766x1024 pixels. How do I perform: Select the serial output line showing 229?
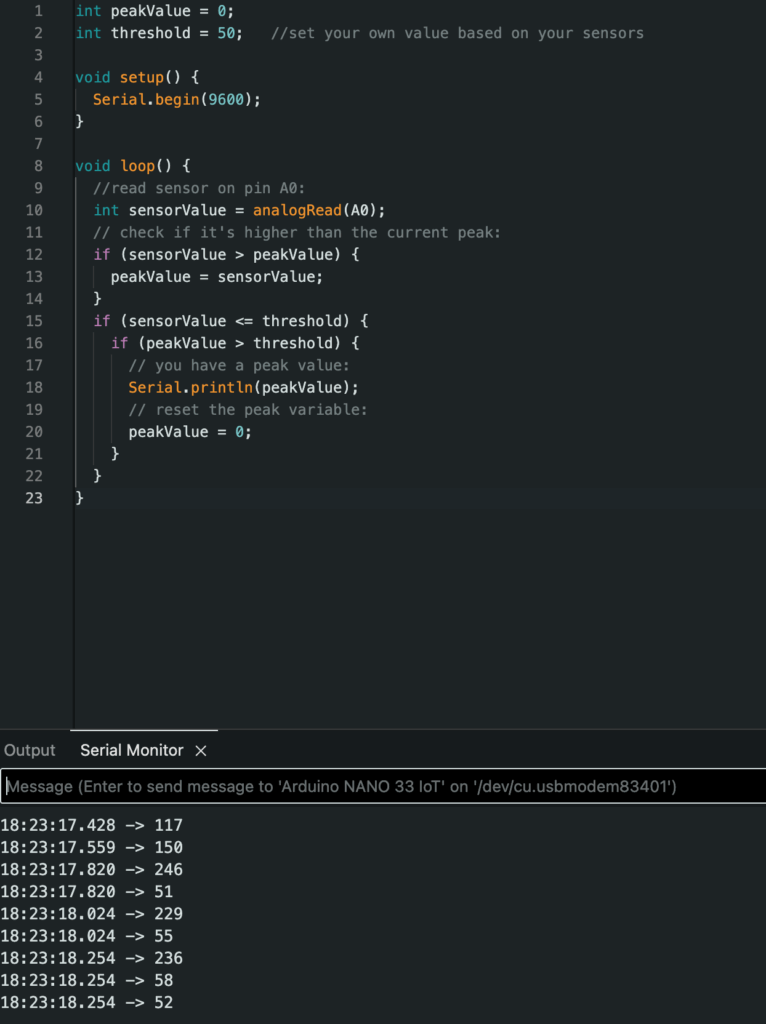92,913
